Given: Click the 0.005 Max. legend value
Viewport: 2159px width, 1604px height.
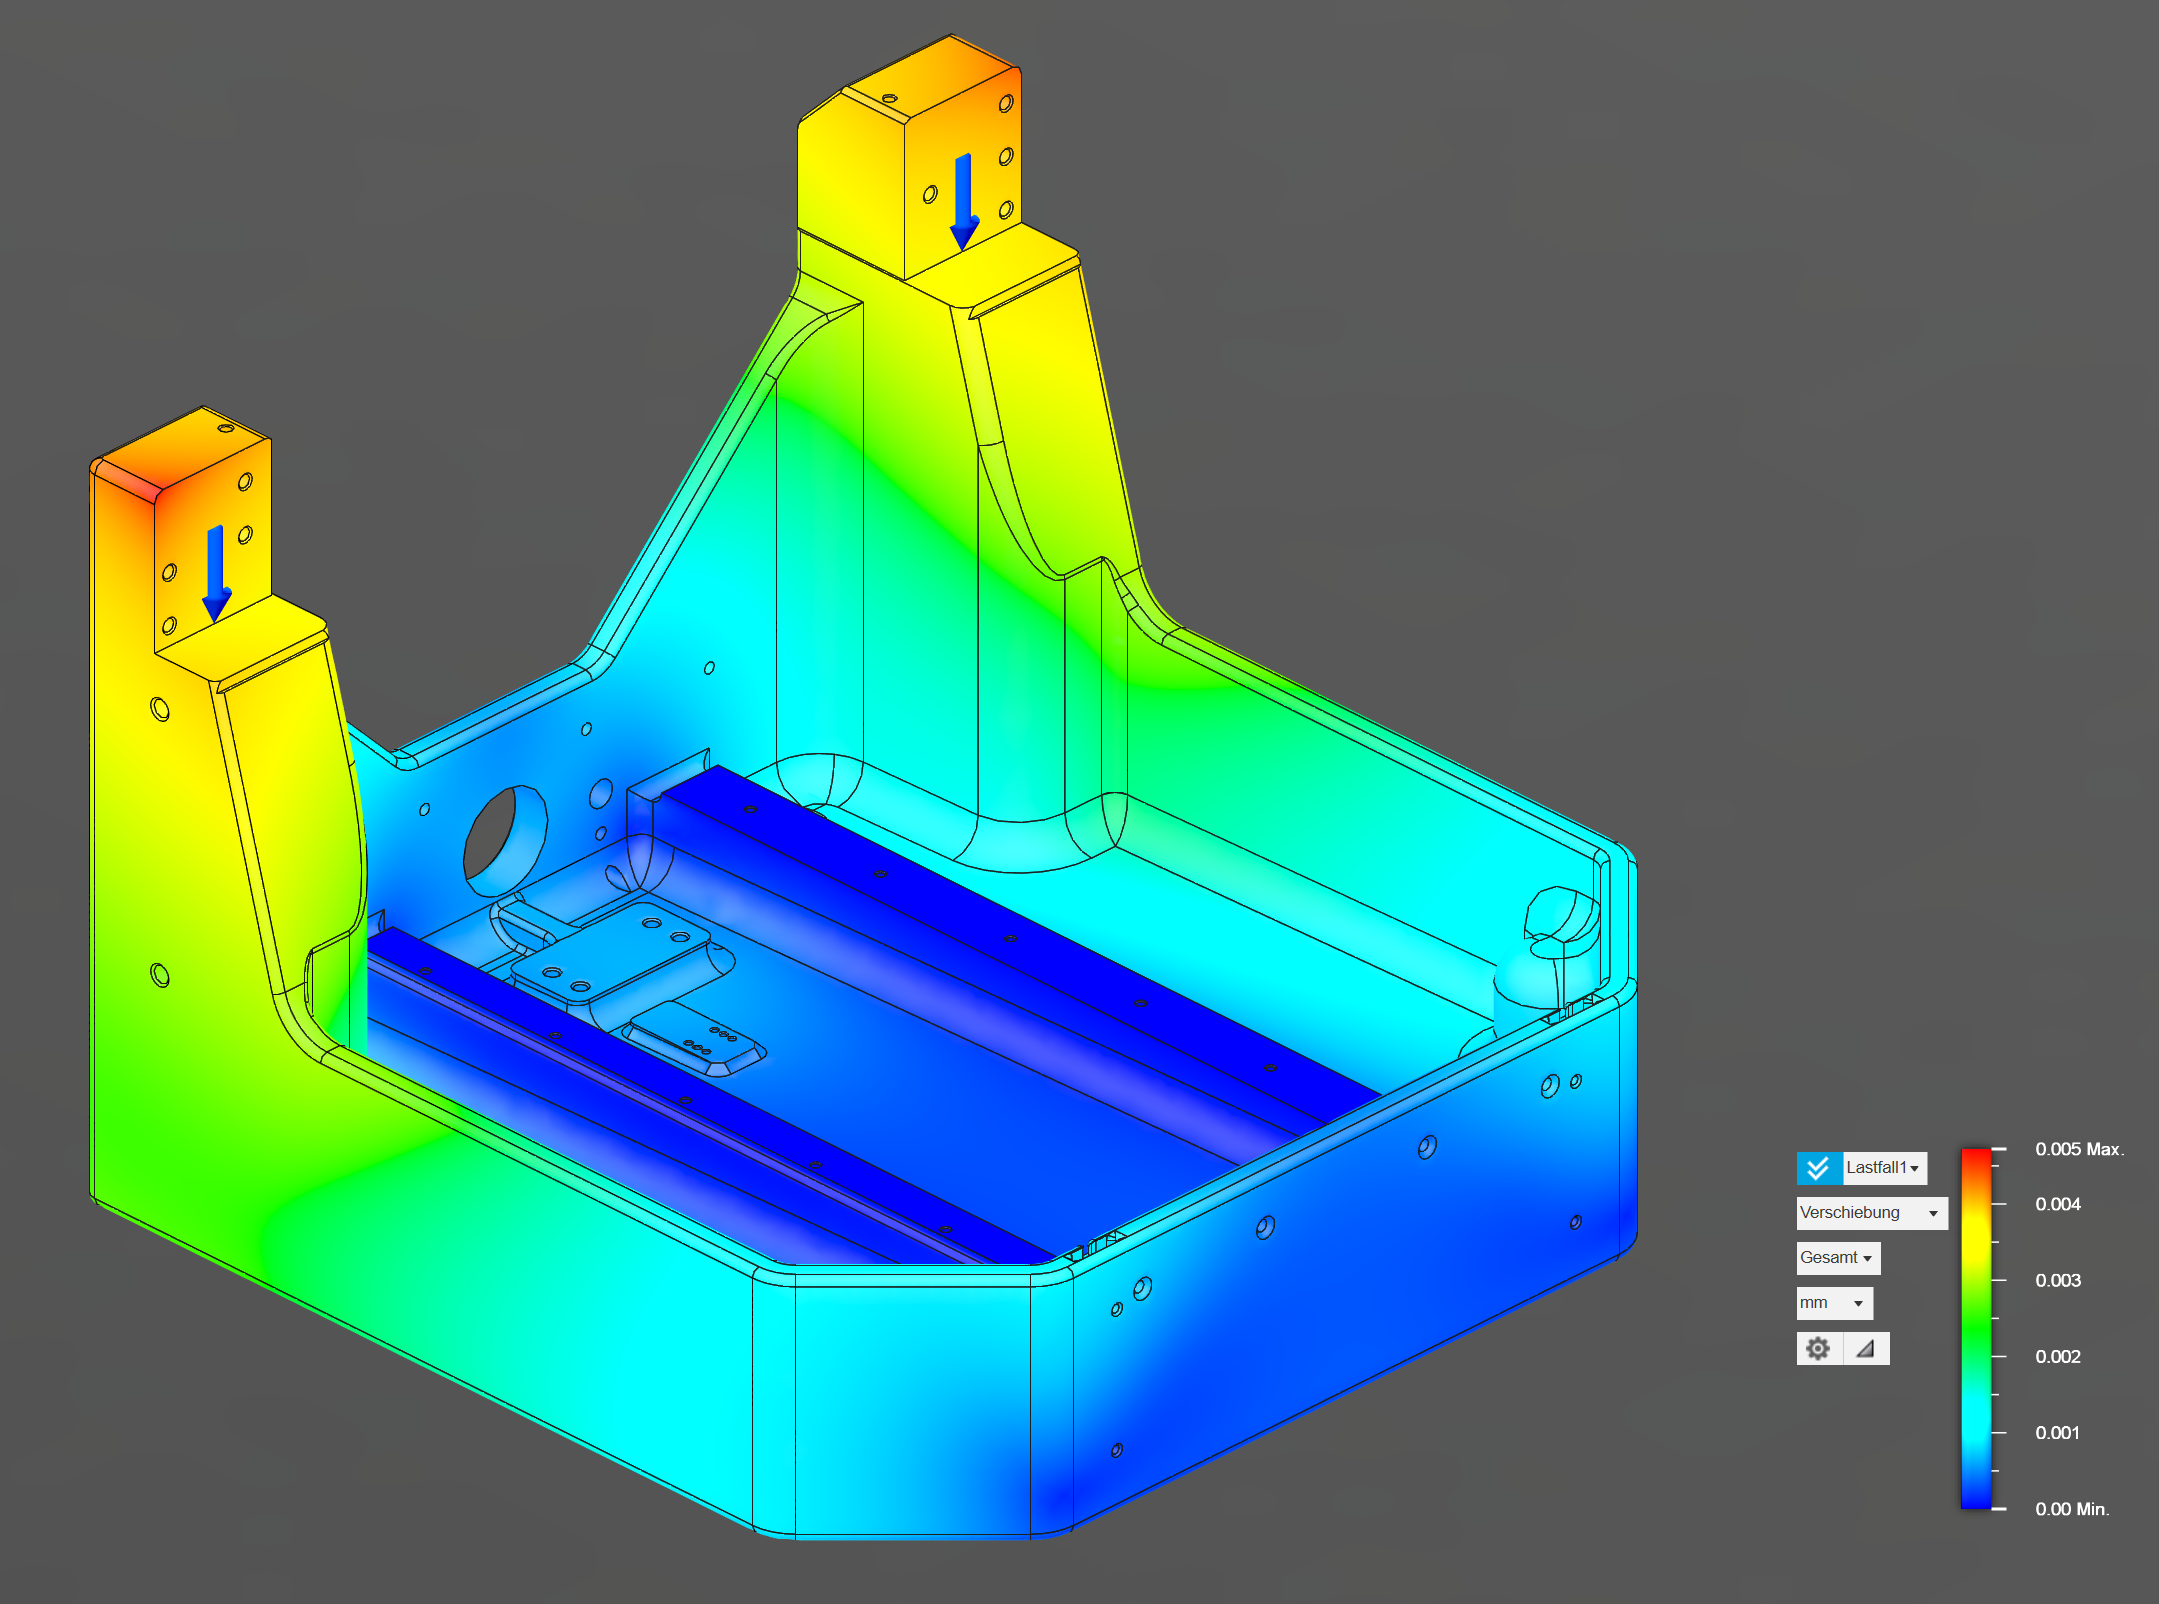Looking at the screenshot, I should tap(2078, 1150).
